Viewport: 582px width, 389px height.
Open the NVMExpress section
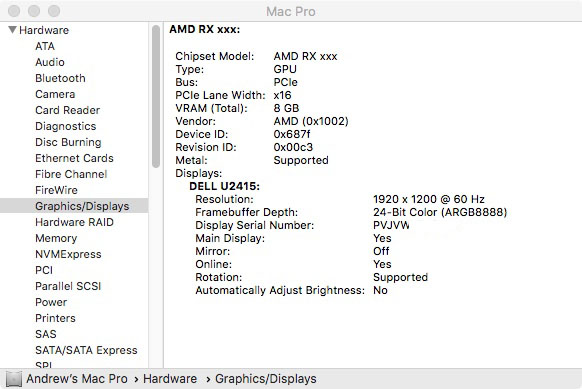tap(68, 254)
